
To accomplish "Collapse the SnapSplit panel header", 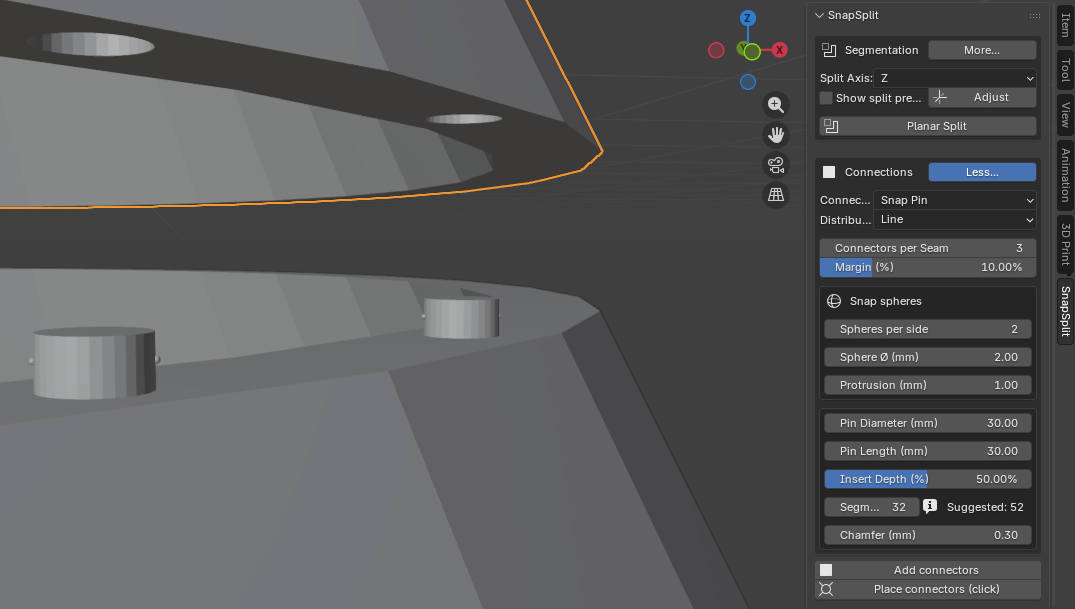I will coord(820,15).
